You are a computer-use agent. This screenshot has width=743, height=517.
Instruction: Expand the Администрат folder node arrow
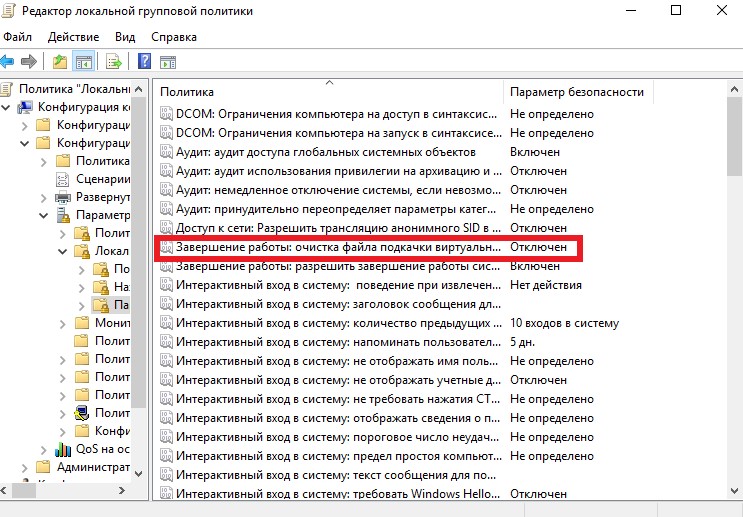click(x=25, y=468)
